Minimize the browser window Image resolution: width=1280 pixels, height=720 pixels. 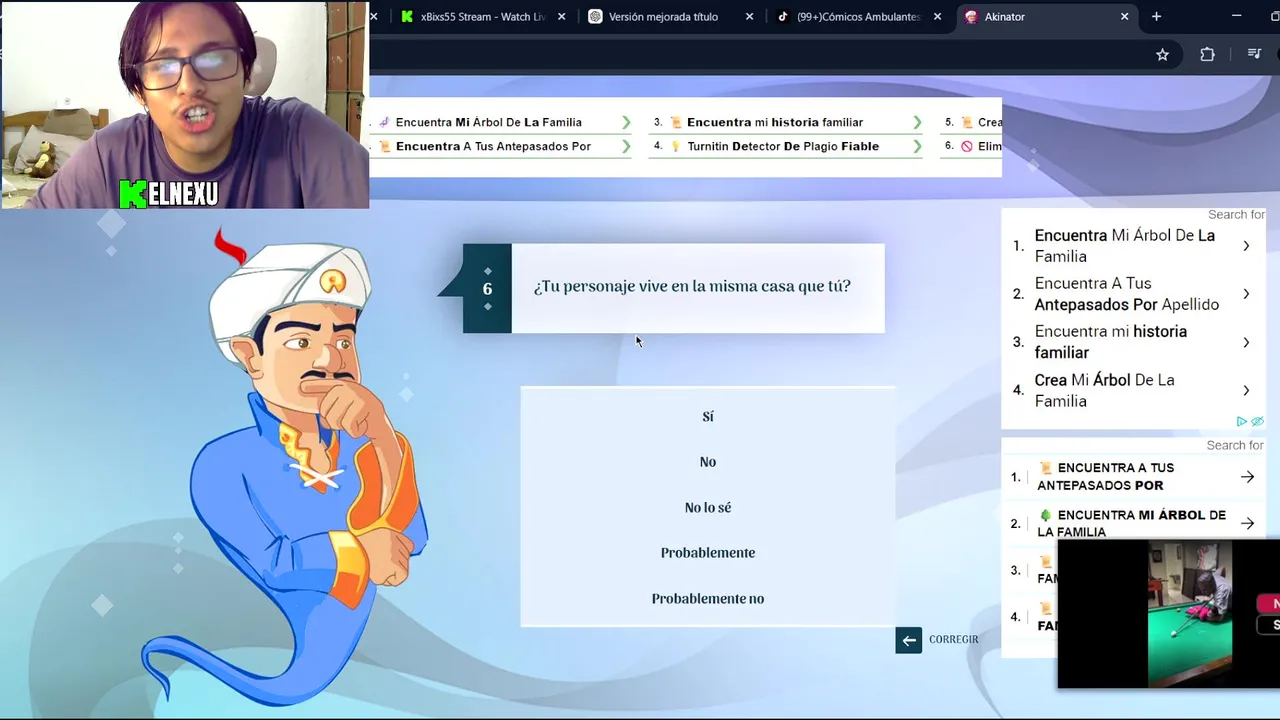pos(1236,17)
